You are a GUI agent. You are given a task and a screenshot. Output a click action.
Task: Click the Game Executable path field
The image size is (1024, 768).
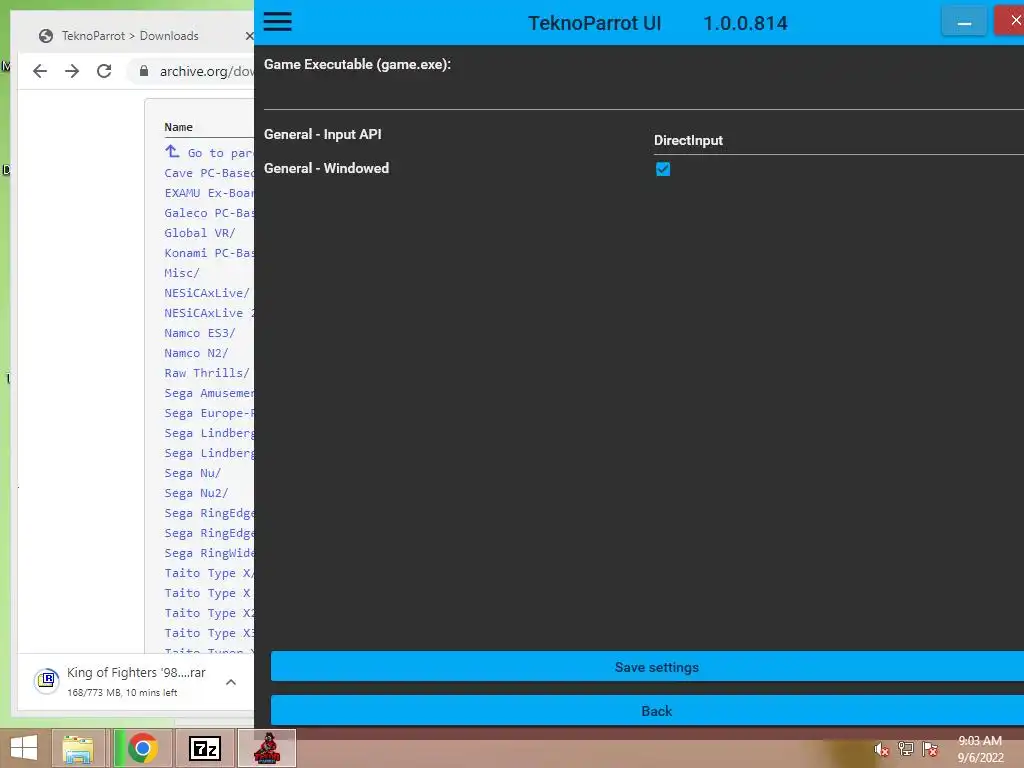(x=643, y=92)
